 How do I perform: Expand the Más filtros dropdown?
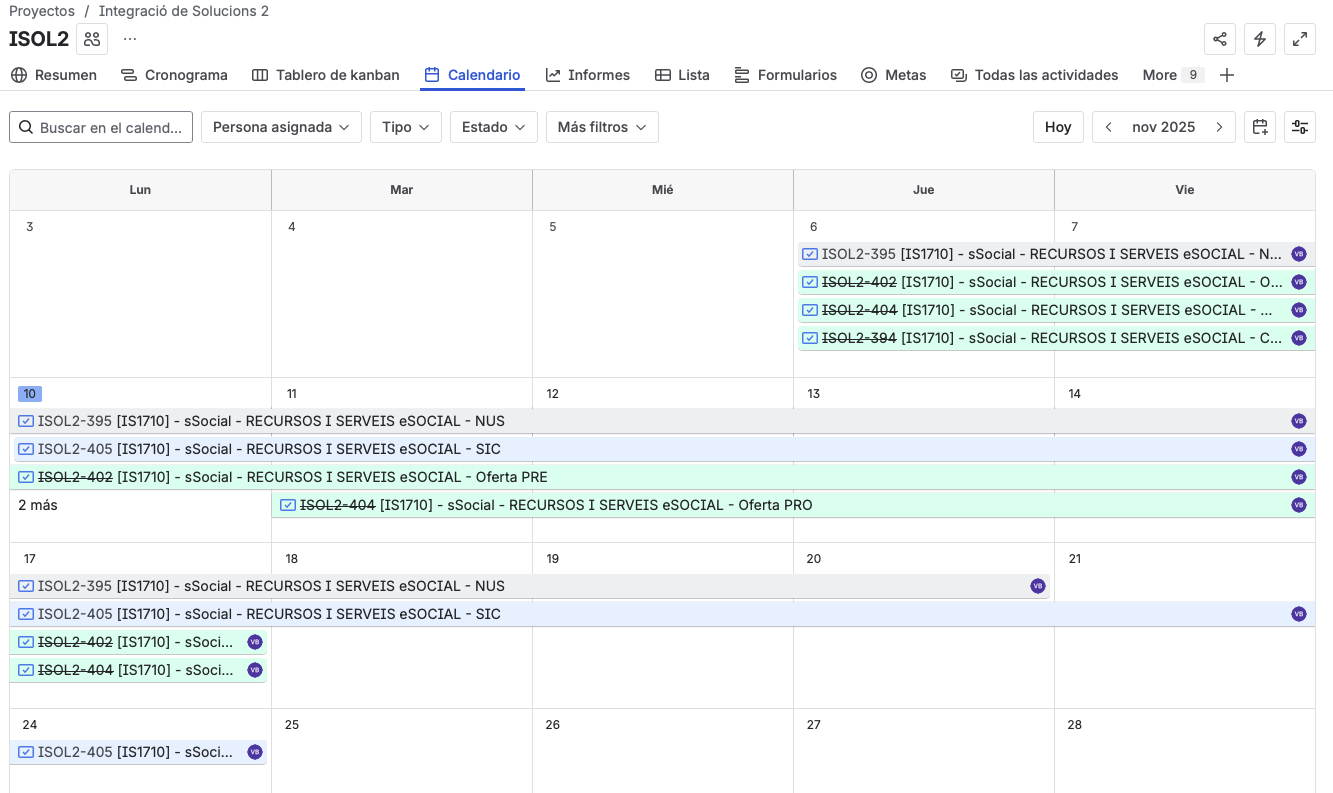601,127
